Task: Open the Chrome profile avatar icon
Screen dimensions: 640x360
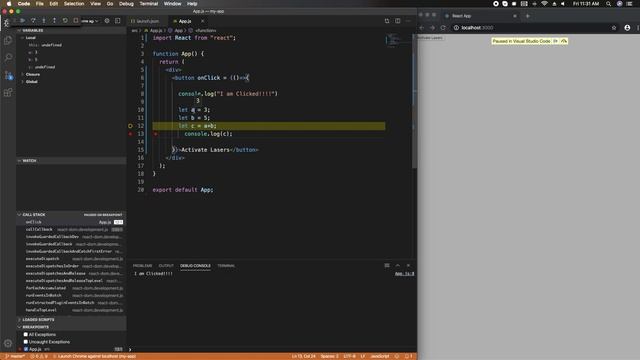Action: tap(627, 28)
